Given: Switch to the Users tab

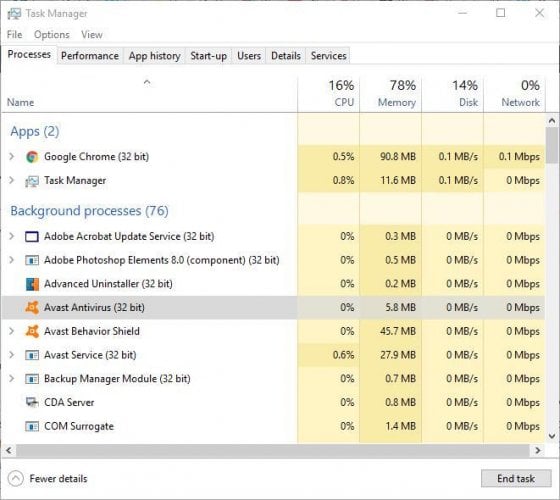Looking at the screenshot, I should 249,56.
